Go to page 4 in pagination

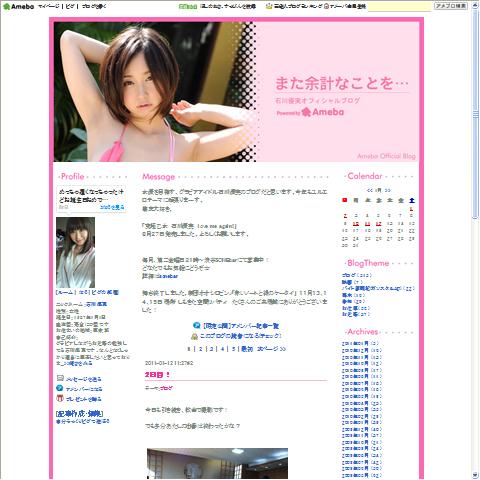tap(222, 349)
